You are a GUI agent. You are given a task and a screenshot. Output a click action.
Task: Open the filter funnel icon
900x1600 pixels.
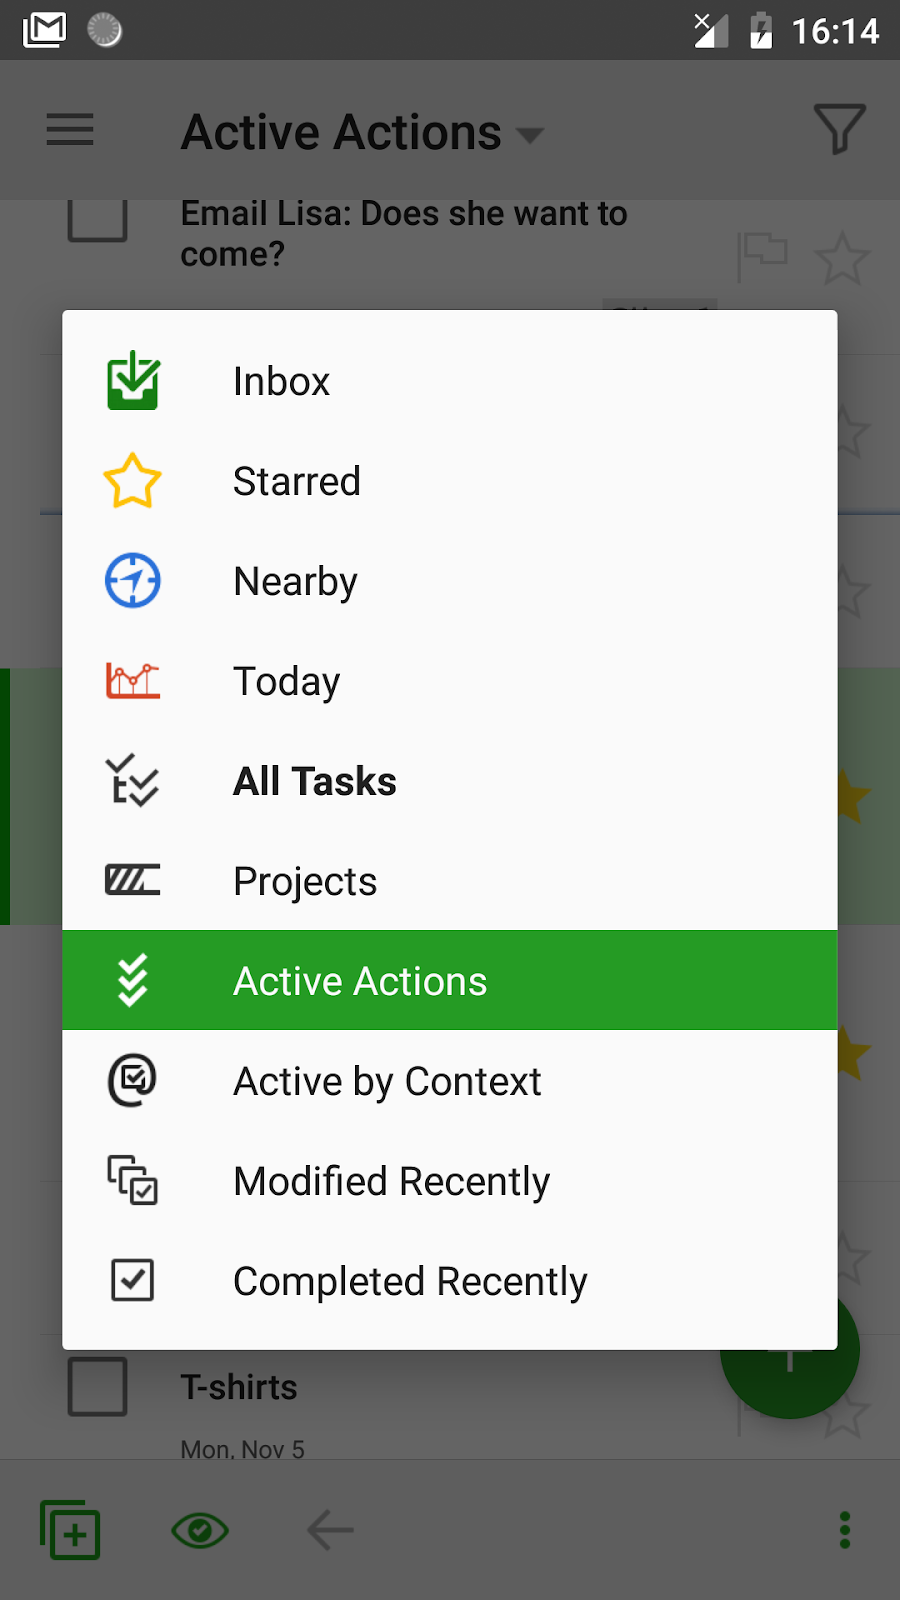click(839, 130)
